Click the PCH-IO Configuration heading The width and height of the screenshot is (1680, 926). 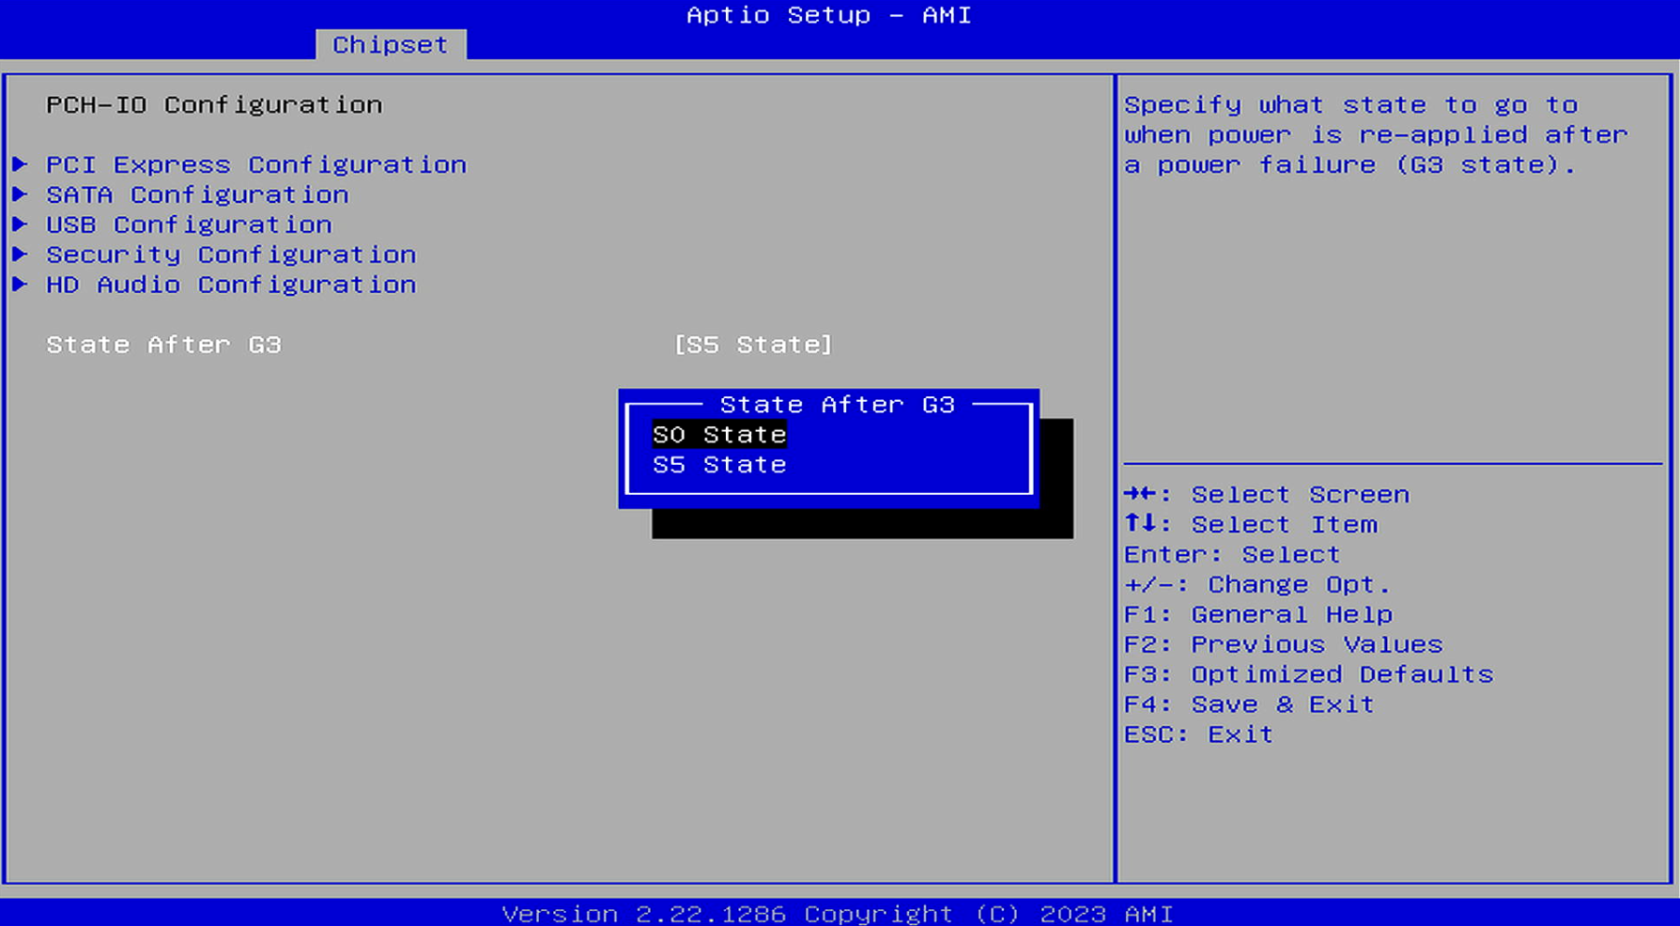(x=214, y=105)
